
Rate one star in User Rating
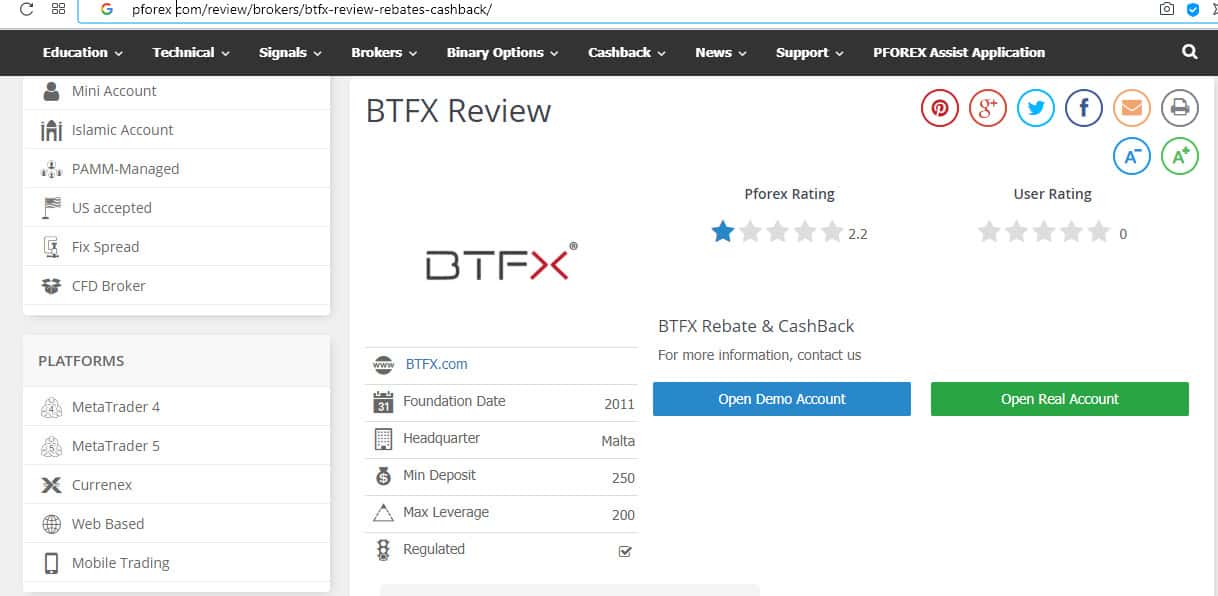[x=989, y=233]
